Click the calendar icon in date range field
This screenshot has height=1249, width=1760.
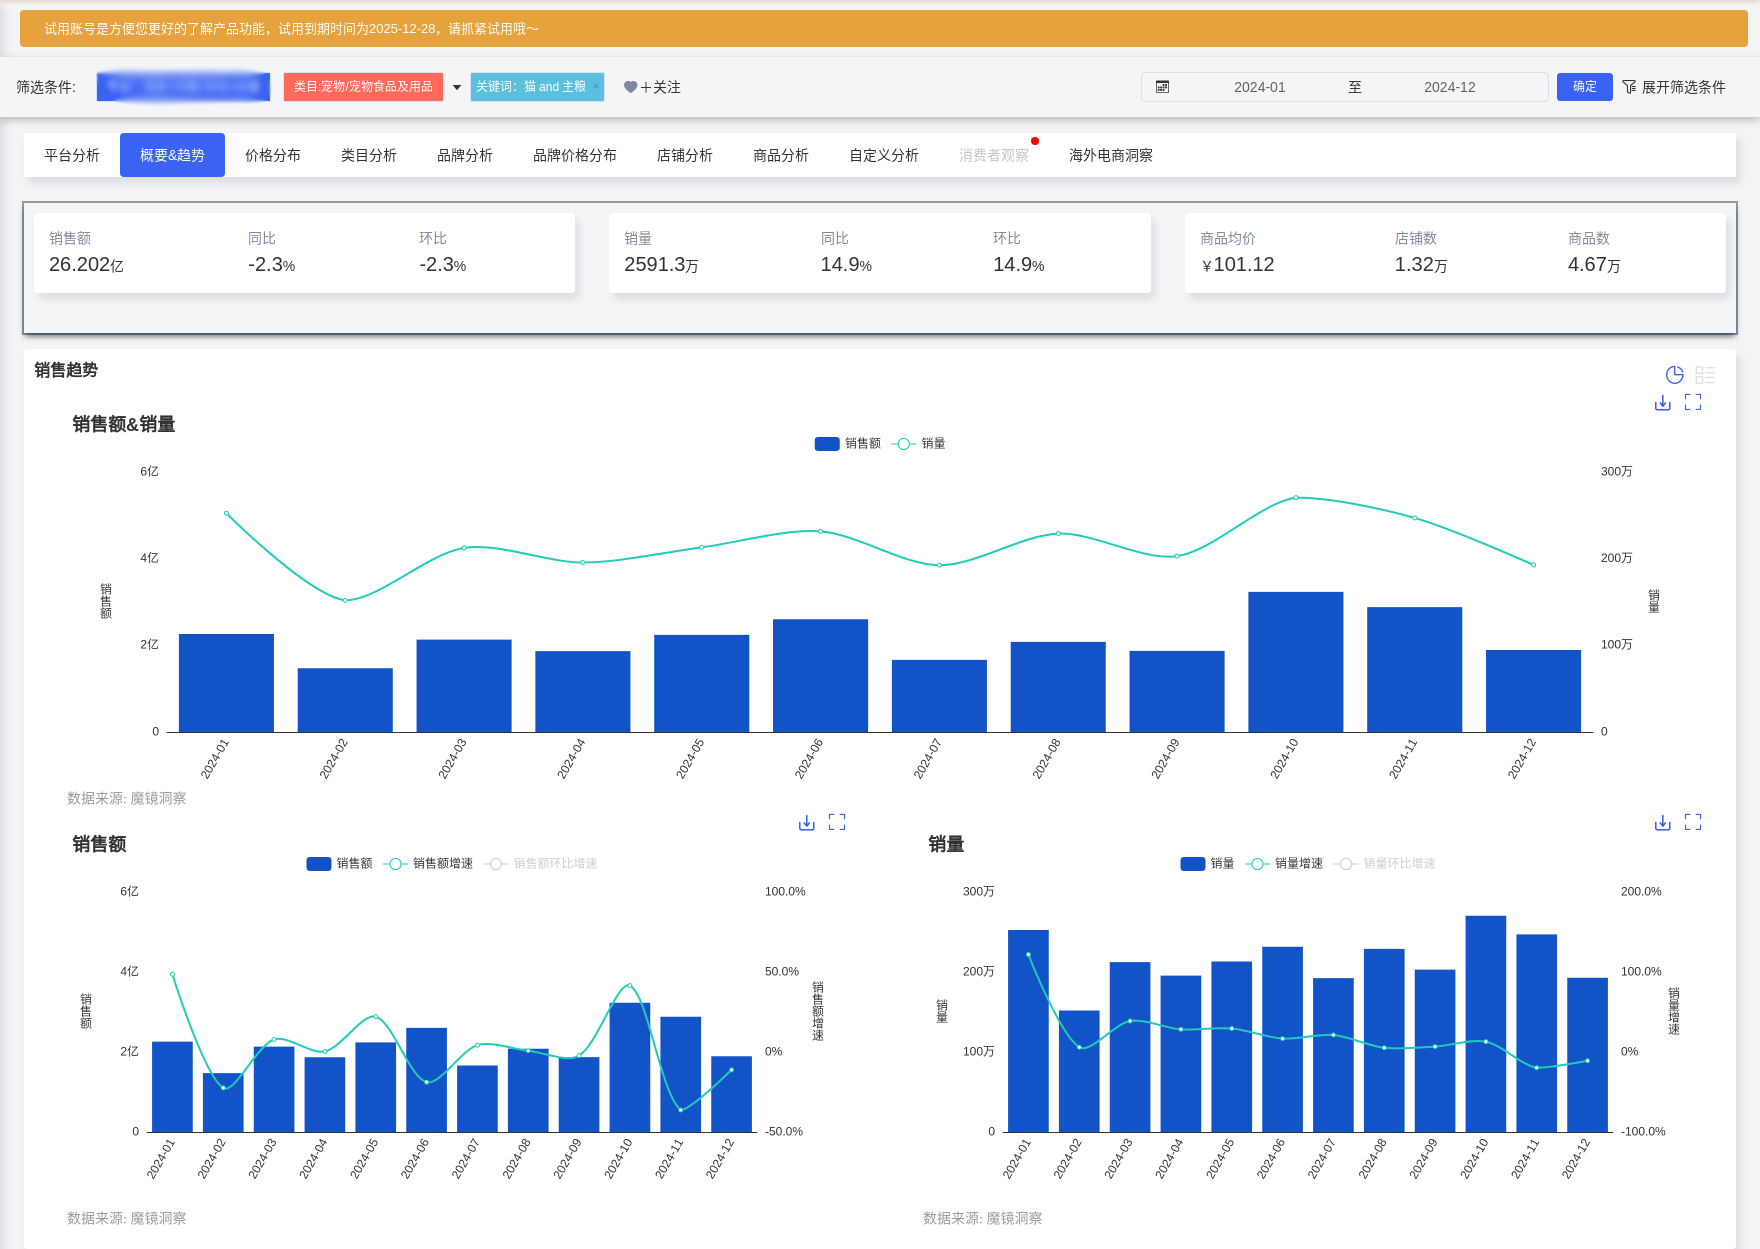click(x=1162, y=87)
